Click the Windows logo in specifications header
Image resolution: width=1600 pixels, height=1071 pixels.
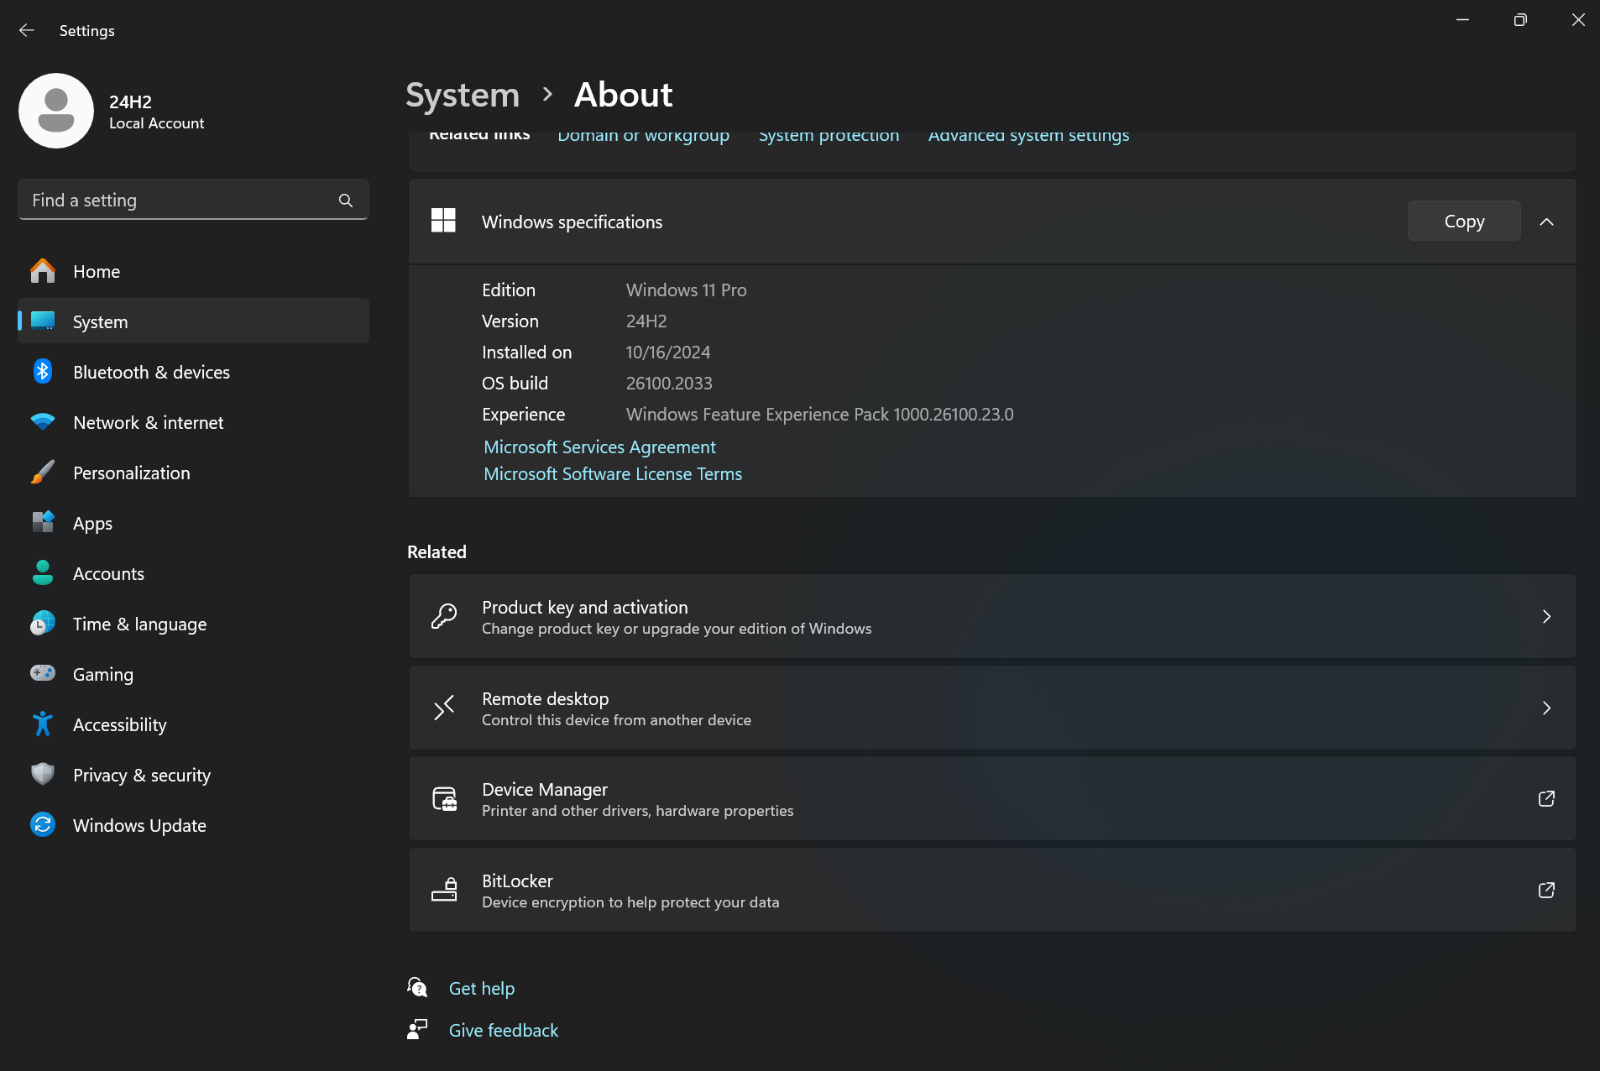pyautogui.click(x=443, y=221)
